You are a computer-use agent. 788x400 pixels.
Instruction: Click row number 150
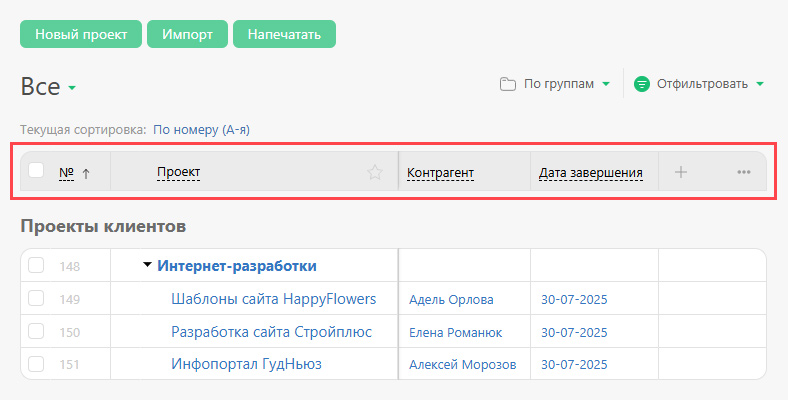coord(70,333)
